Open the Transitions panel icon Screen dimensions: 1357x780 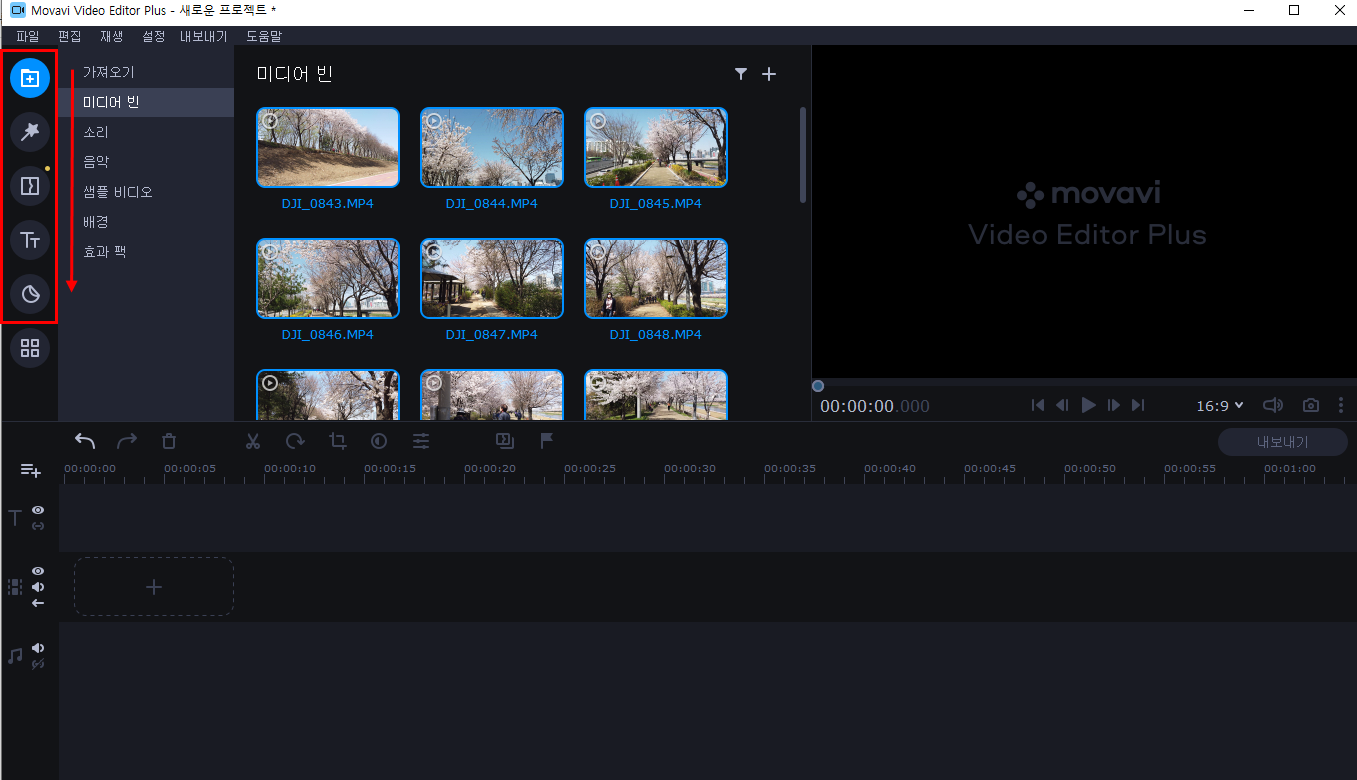(x=30, y=186)
